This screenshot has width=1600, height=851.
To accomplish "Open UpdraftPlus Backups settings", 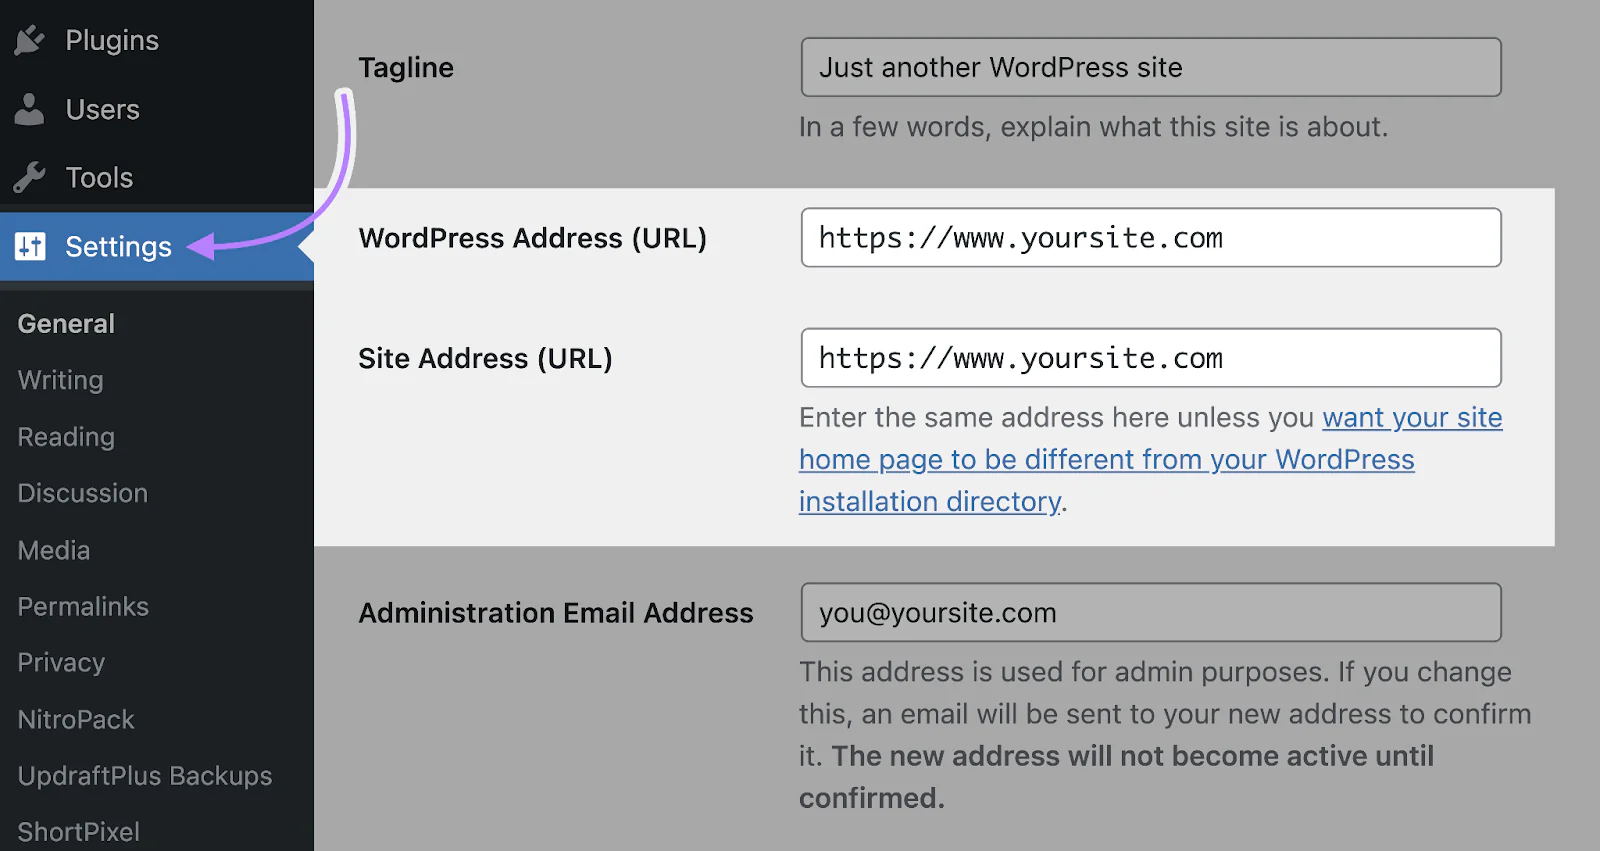I will click(x=144, y=776).
